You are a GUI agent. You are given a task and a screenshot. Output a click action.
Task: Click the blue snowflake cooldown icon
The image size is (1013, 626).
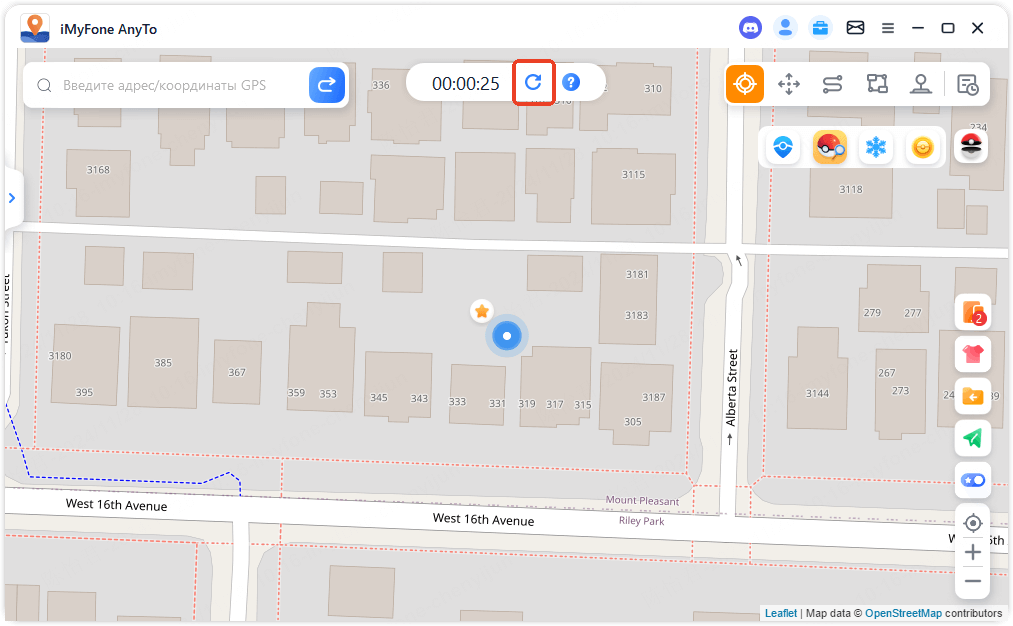[876, 147]
